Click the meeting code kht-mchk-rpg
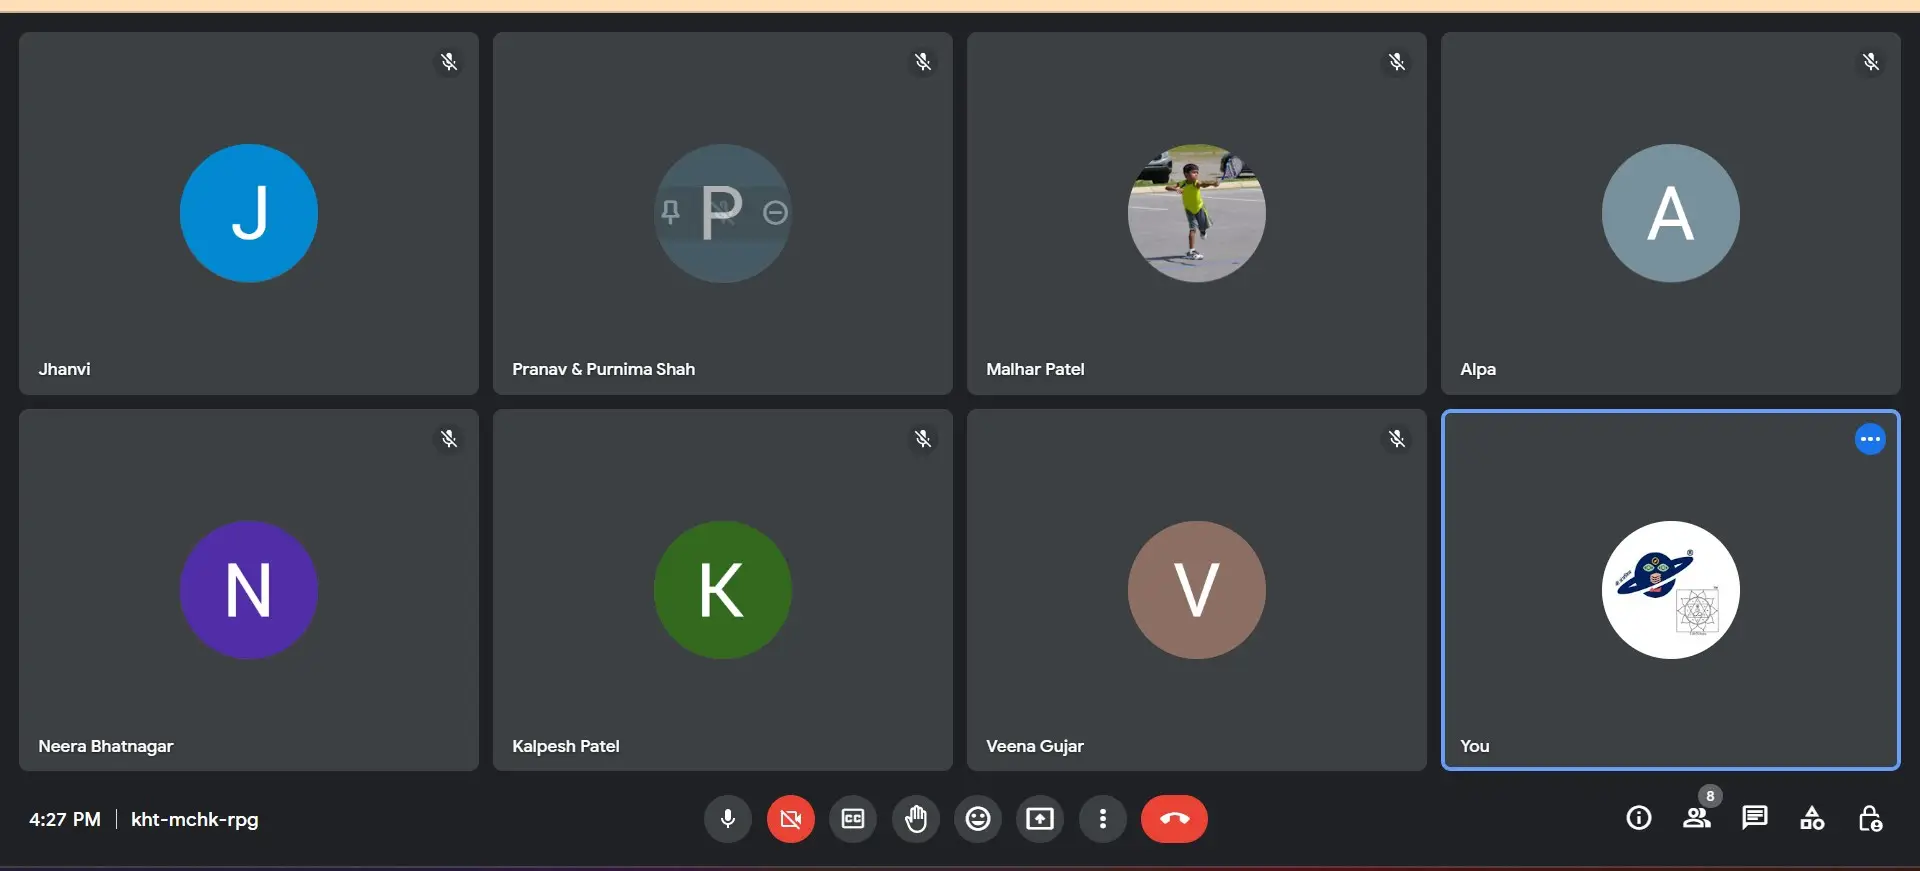1920x871 pixels. pyautogui.click(x=195, y=819)
